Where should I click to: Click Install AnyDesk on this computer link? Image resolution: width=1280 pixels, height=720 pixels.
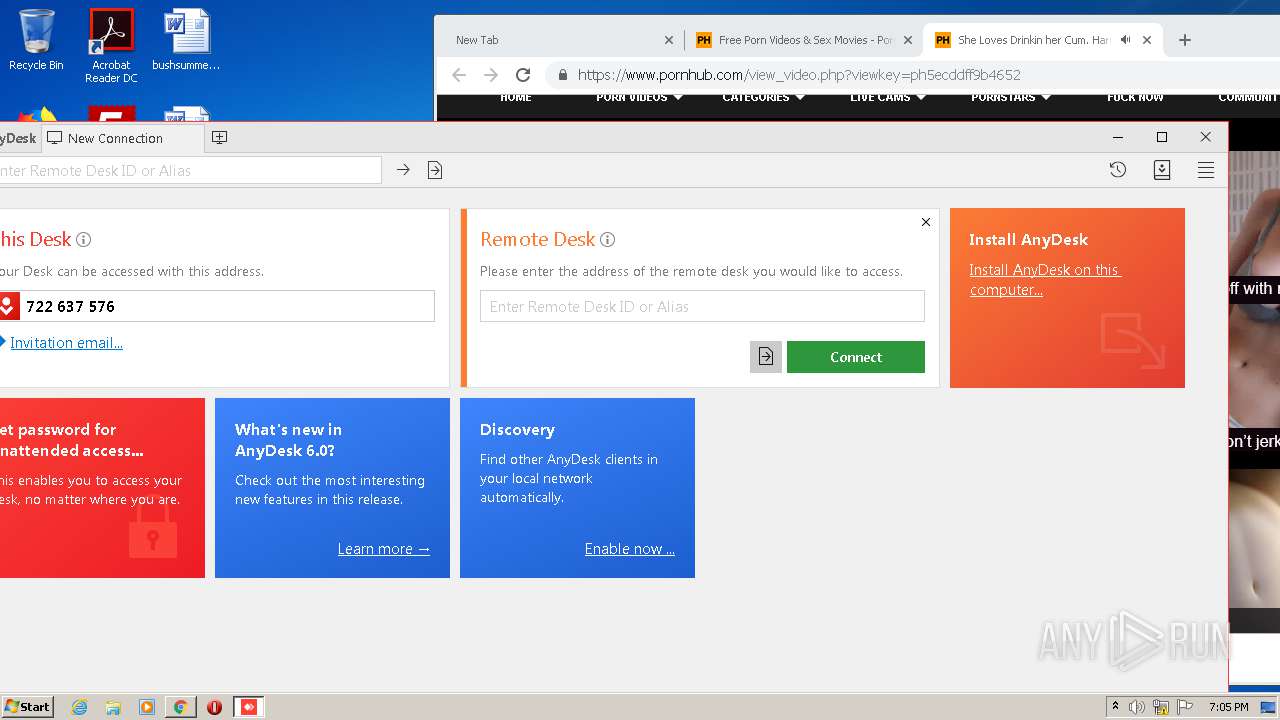coord(1044,280)
